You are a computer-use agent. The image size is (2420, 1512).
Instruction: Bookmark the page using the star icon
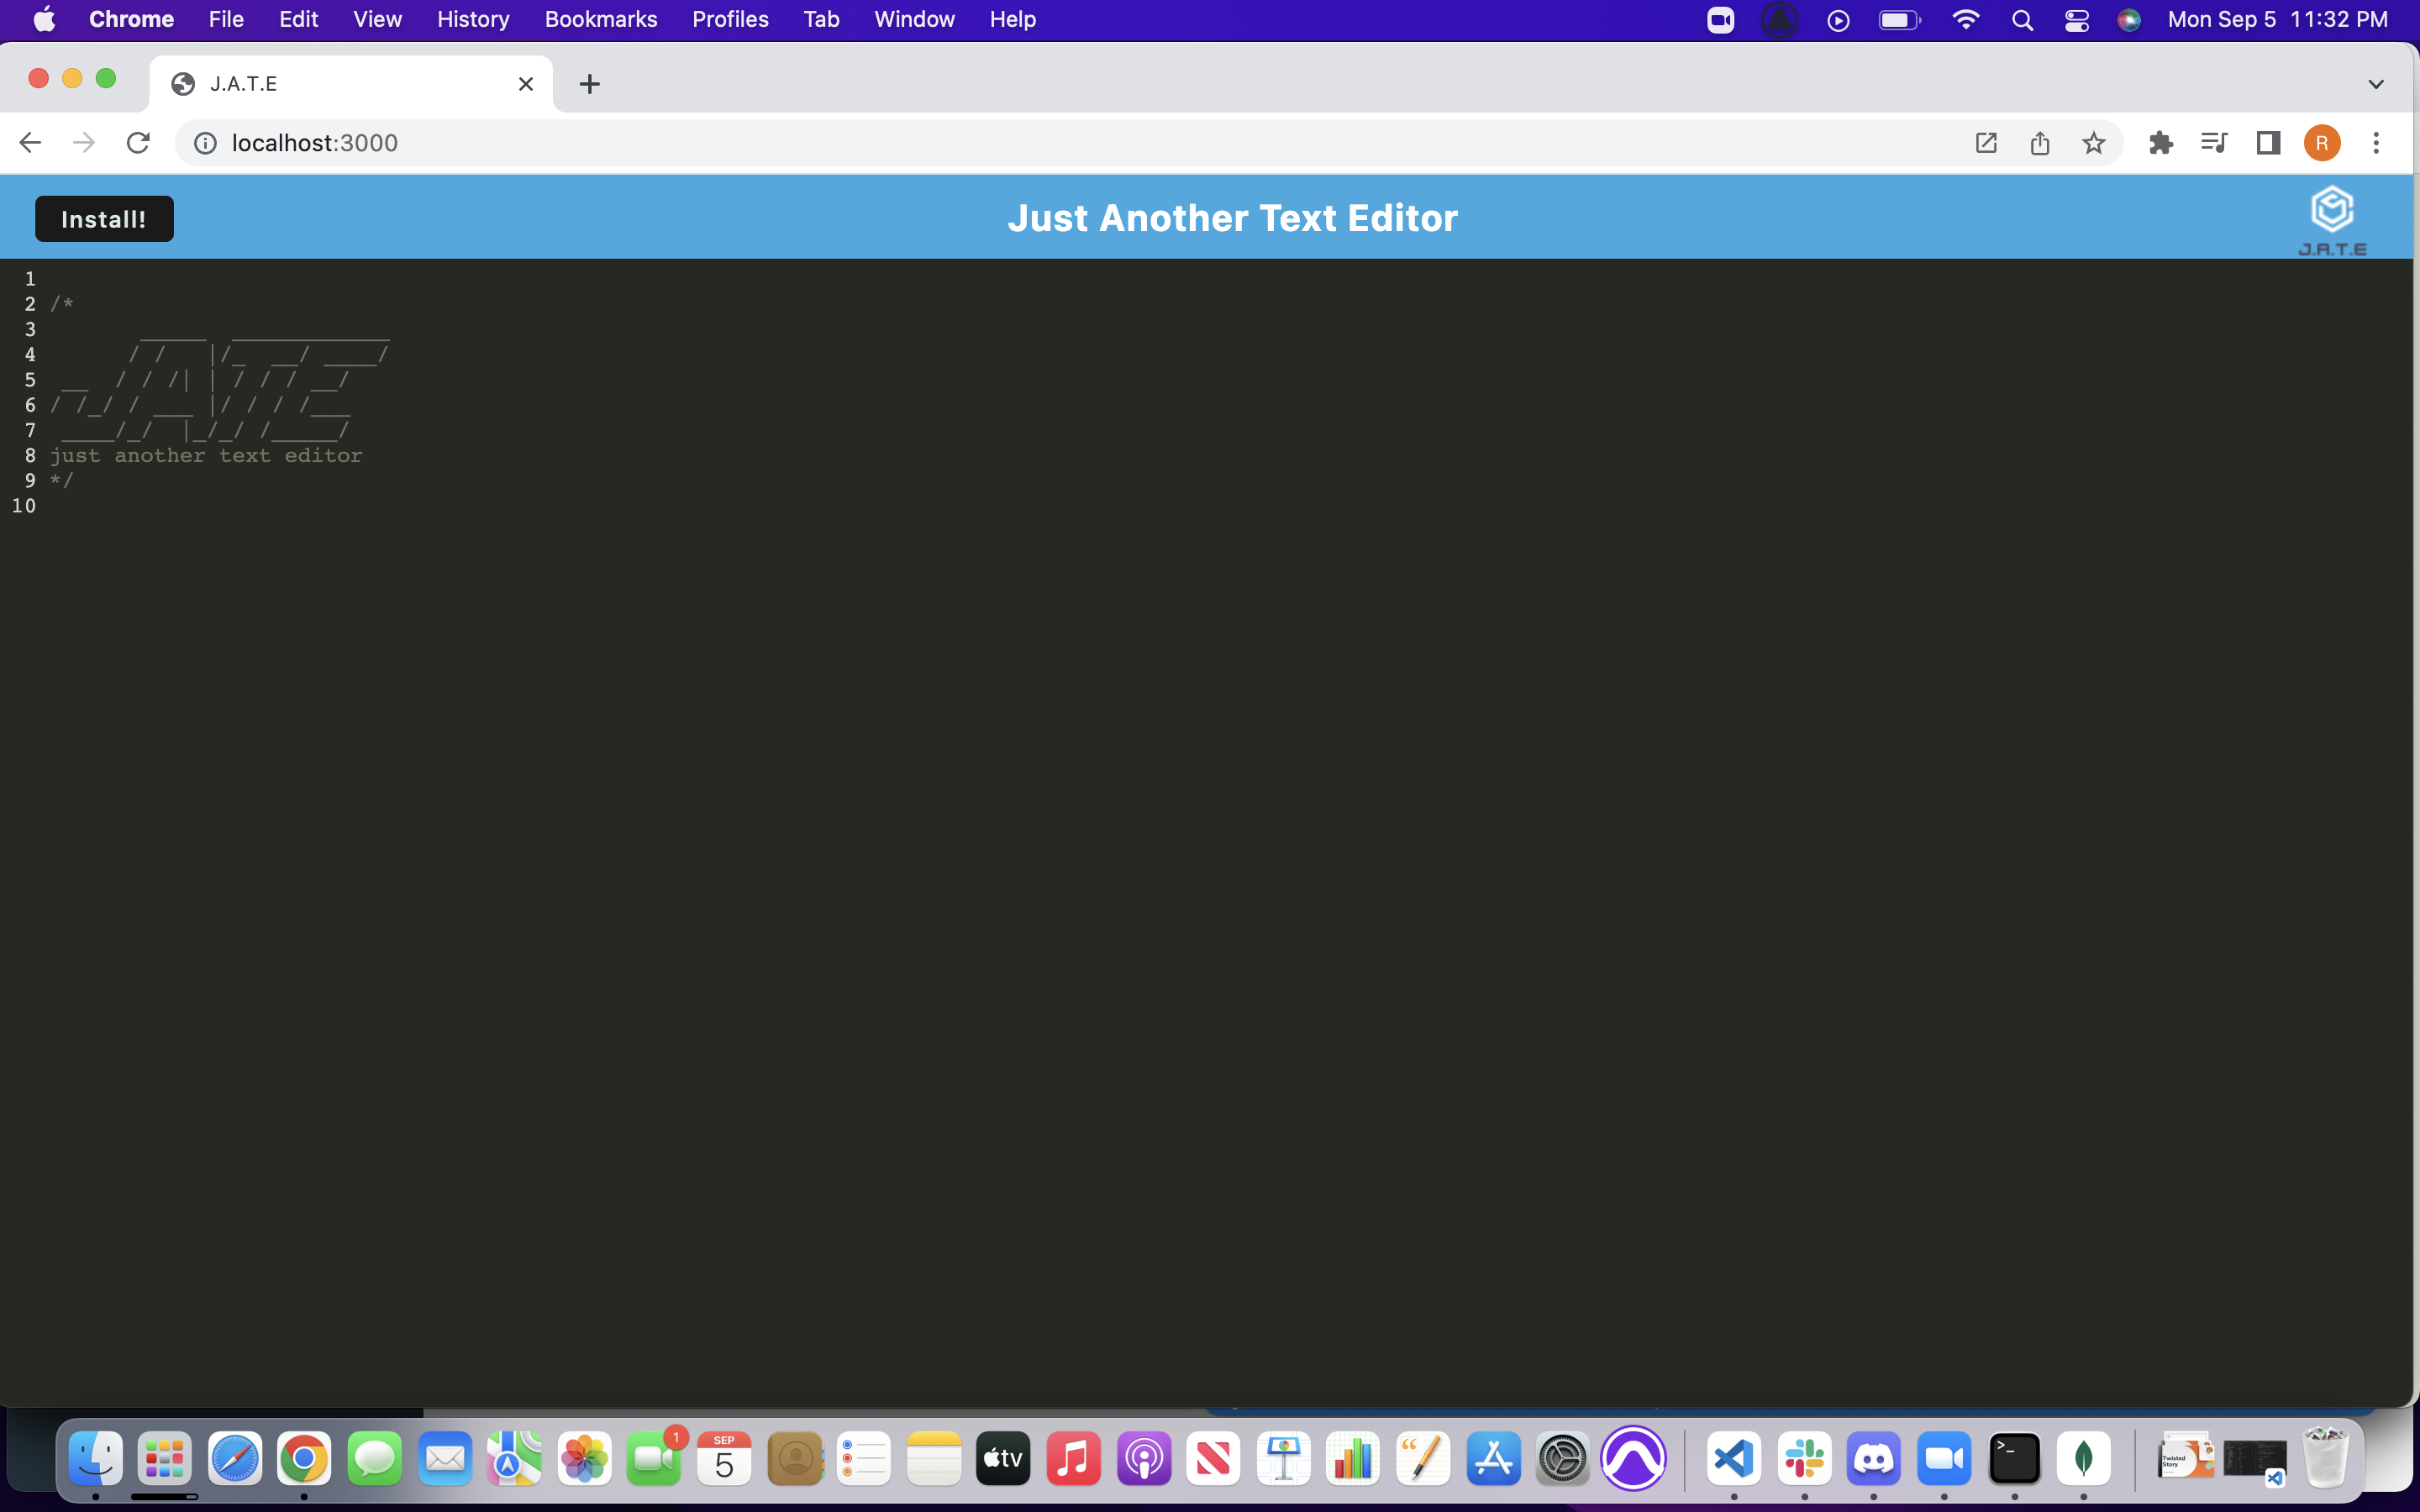coord(2094,142)
